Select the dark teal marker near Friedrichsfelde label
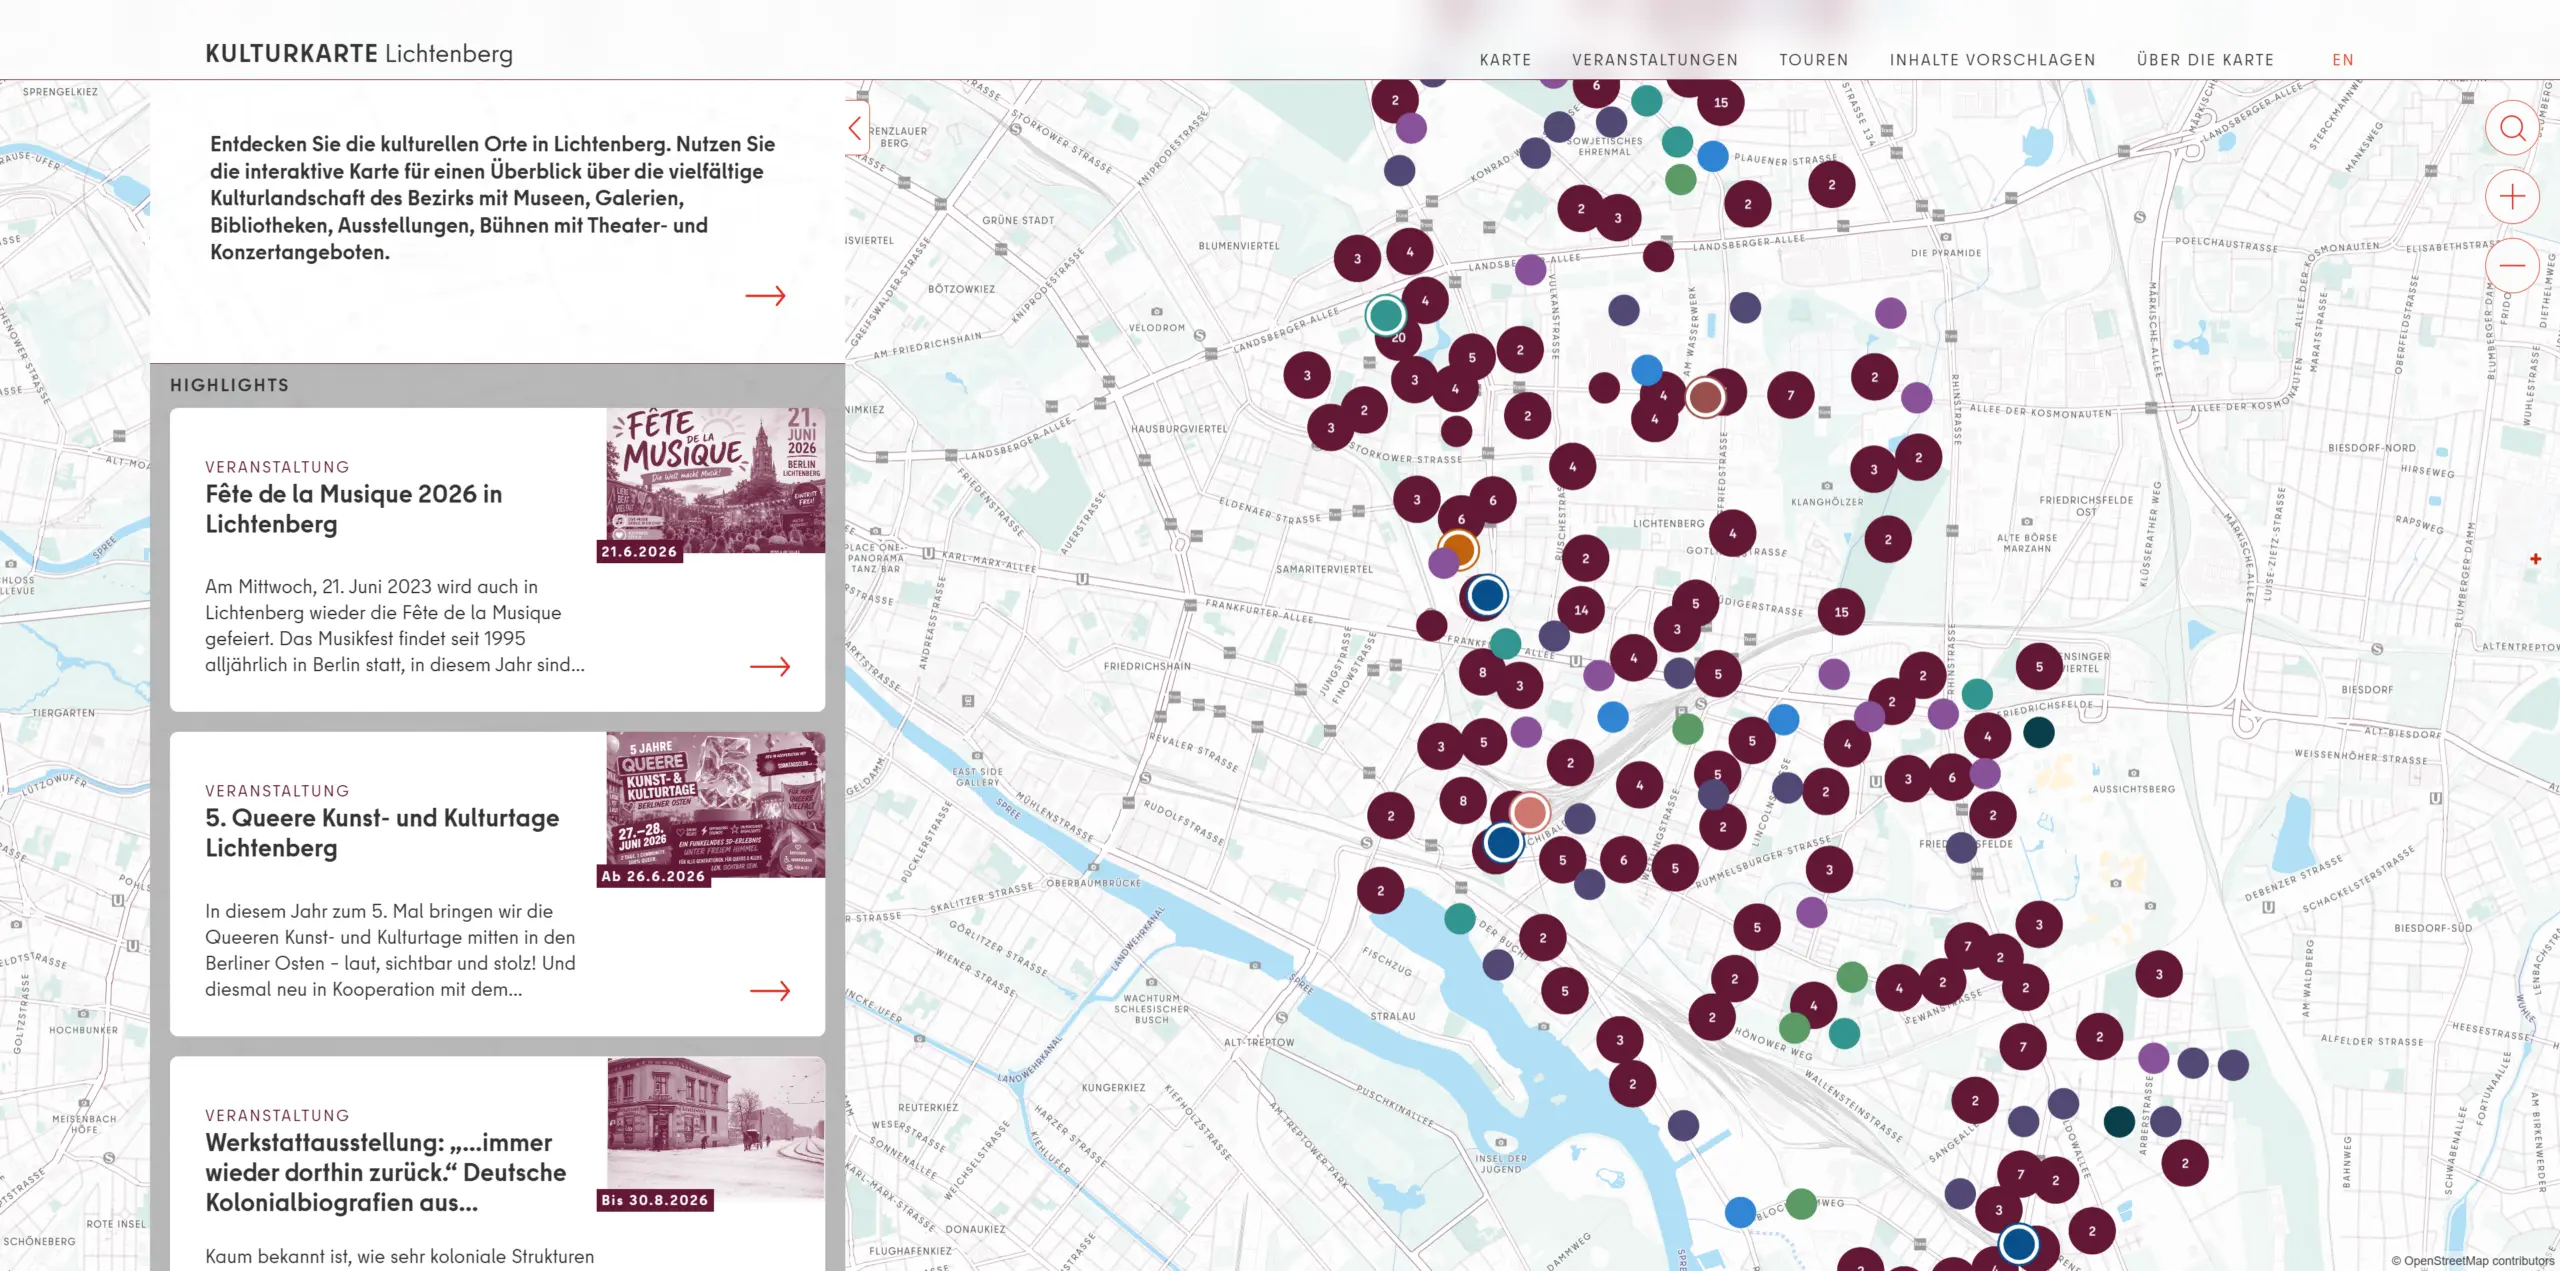Viewport: 2560px width, 1271px height. coord(2038,732)
